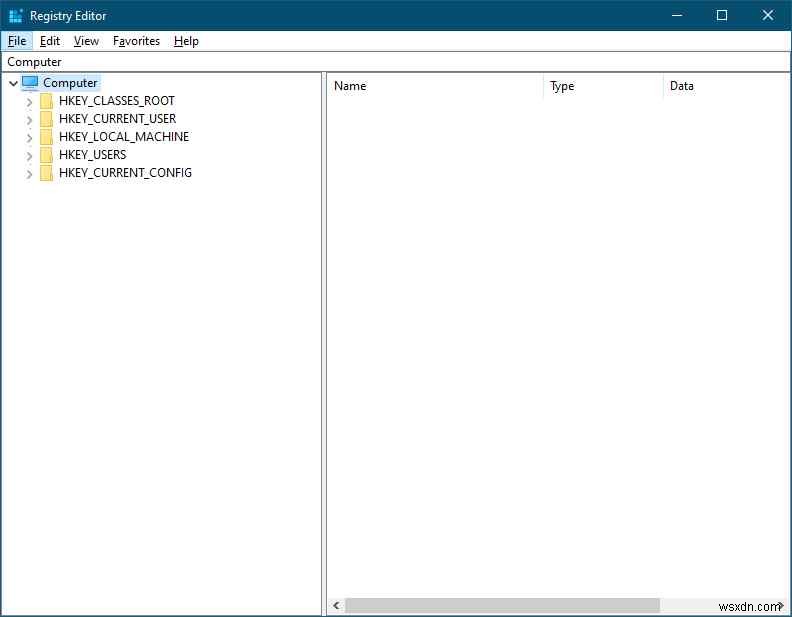Select the HKEY_CURRENT_USER label

[x=118, y=119]
